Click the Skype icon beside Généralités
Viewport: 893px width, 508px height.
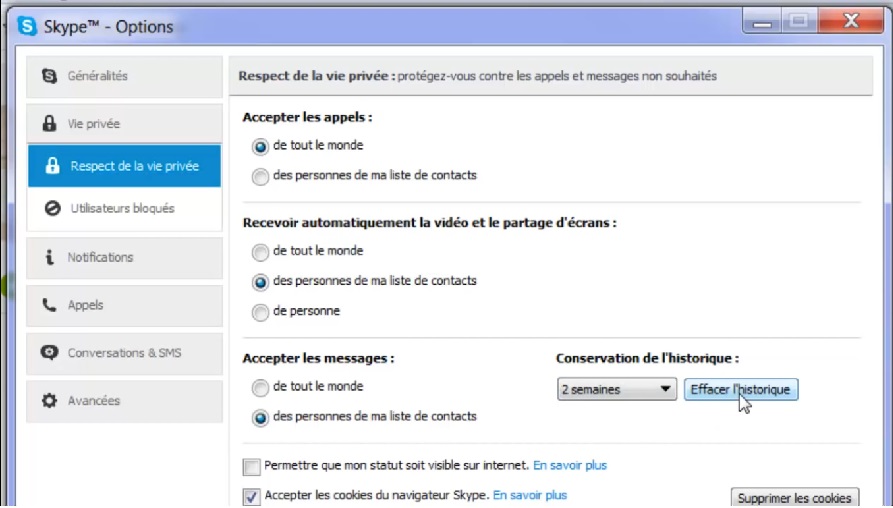click(50, 76)
